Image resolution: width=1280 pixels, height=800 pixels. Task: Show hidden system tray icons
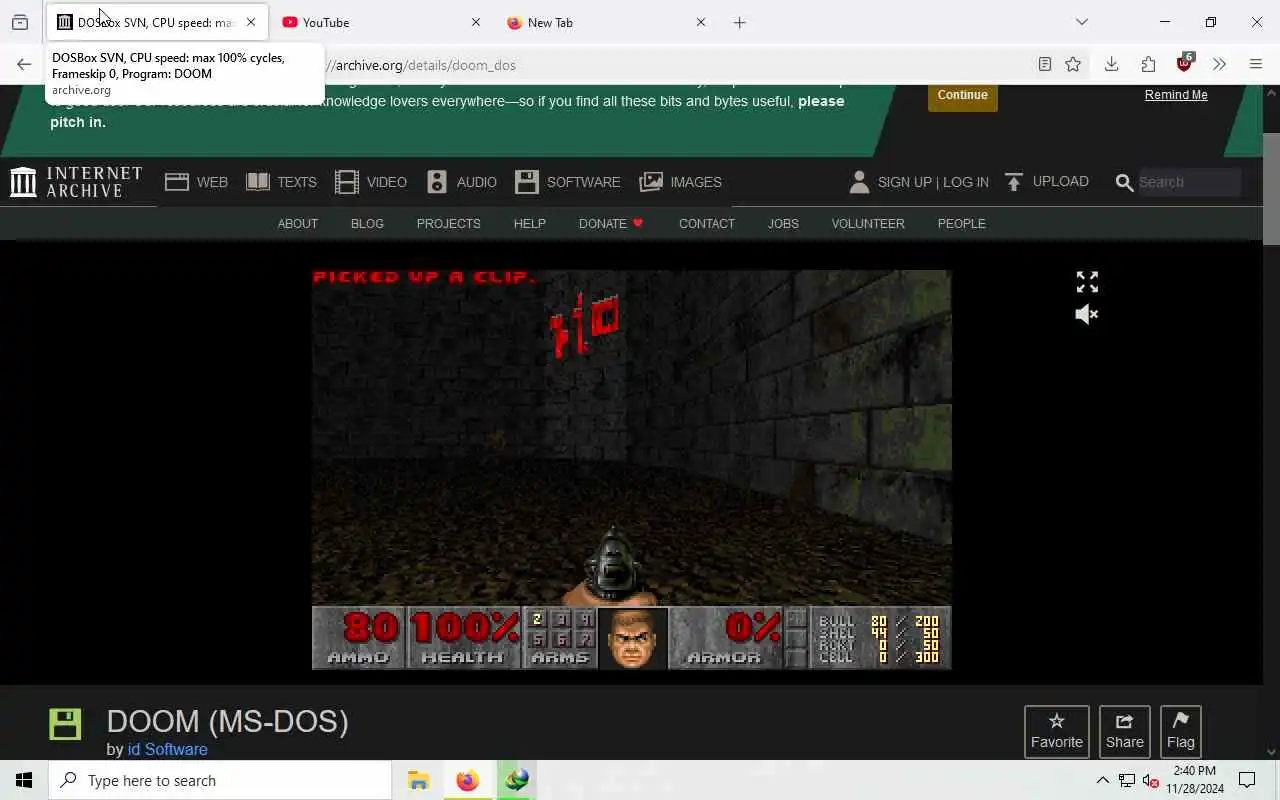coord(1102,780)
